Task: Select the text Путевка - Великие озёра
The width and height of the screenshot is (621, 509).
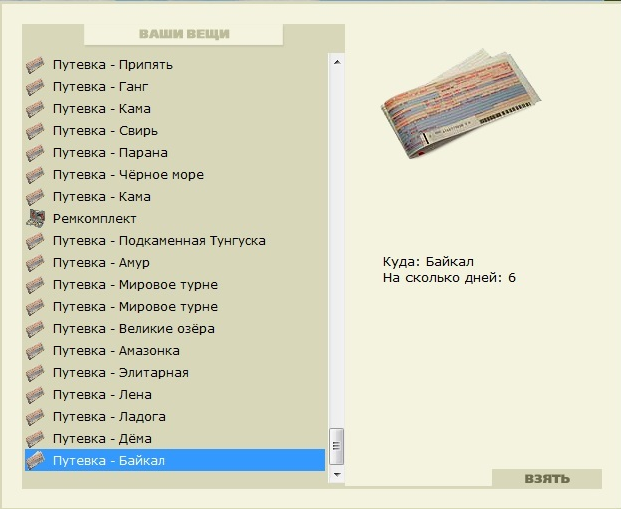Action: tap(134, 329)
